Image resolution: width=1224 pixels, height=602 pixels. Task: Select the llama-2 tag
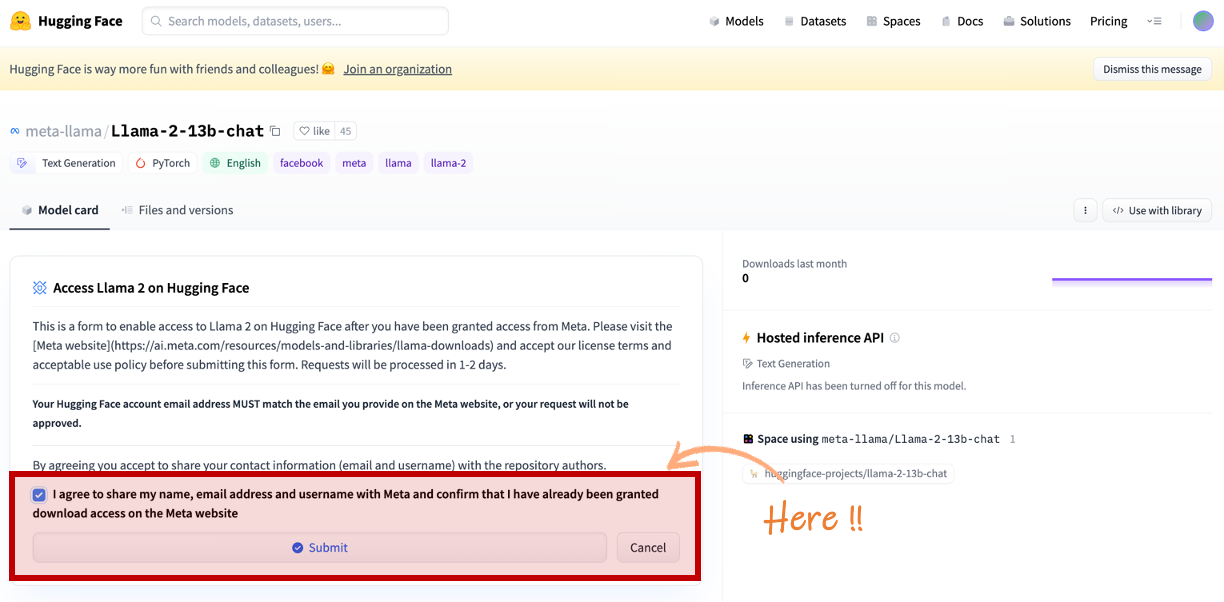point(448,163)
